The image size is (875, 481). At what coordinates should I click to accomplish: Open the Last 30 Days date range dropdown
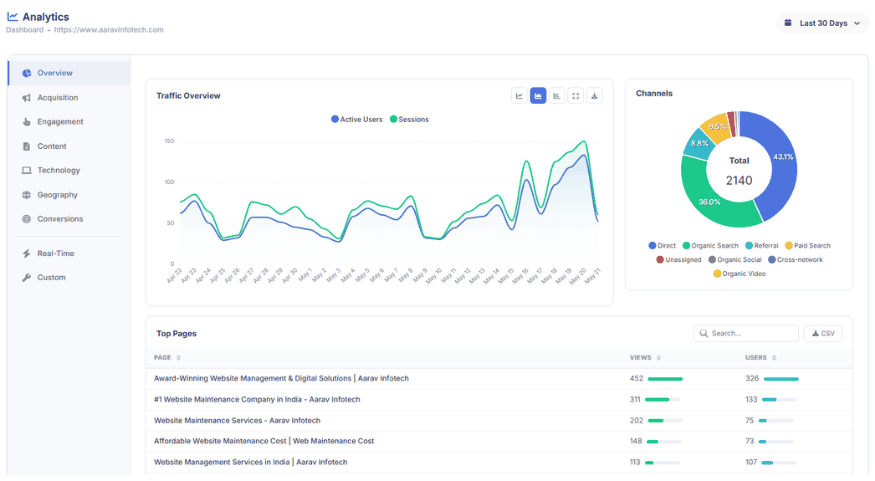(x=823, y=23)
